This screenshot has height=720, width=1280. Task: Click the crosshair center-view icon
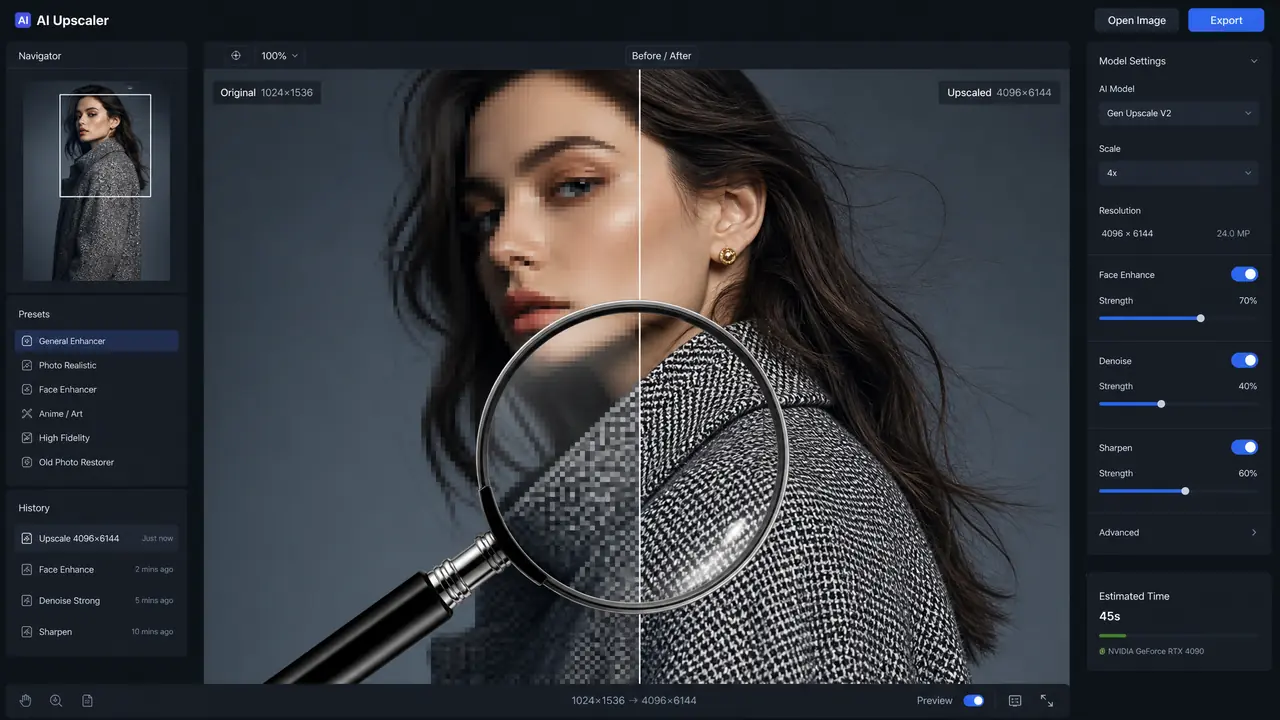236,56
